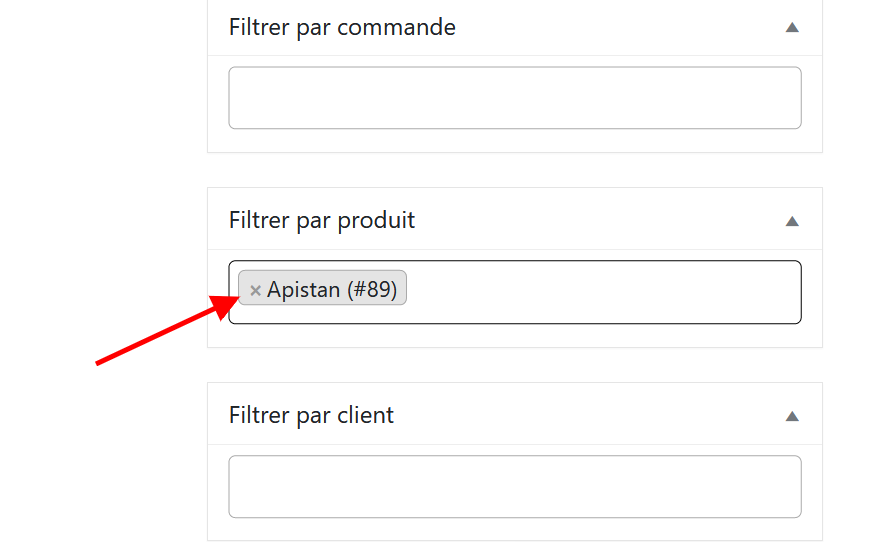This screenshot has width=888, height=542.
Task: Click the word "commande" in the first panel title
Action: pos(396,28)
